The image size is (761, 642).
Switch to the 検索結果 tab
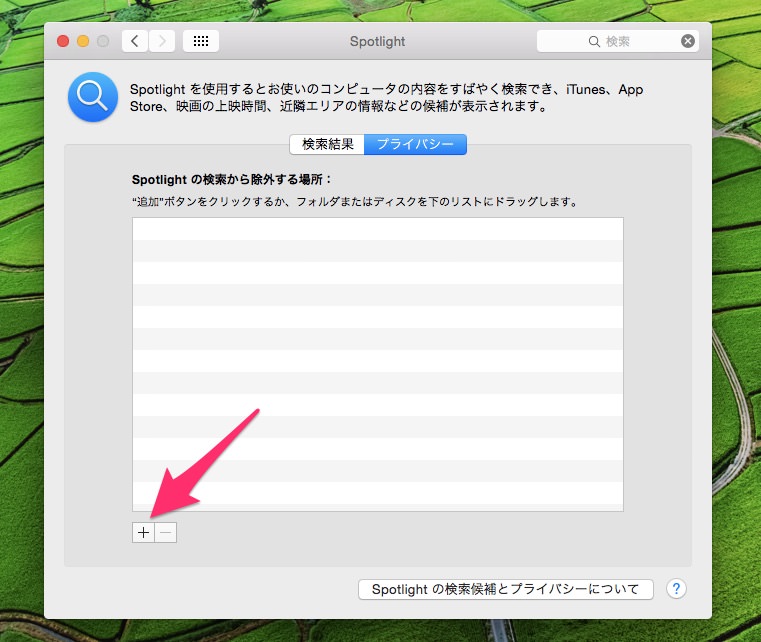tap(327, 145)
